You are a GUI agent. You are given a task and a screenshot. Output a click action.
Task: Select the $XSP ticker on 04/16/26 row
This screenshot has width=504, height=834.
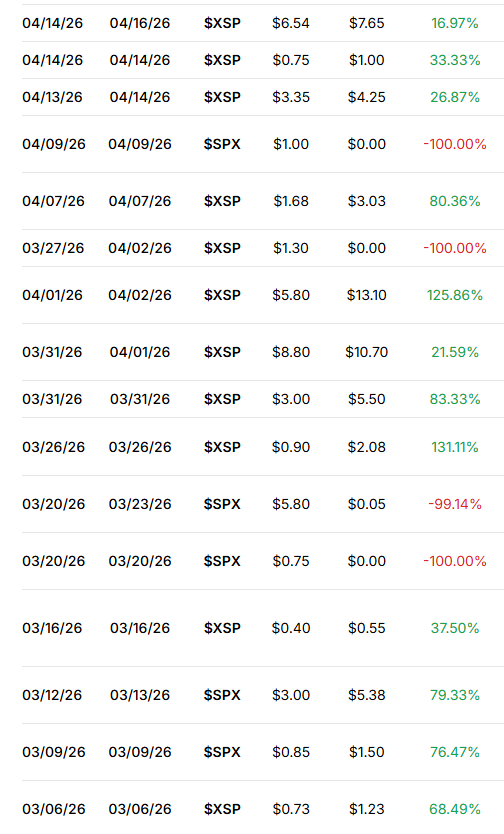222,23
